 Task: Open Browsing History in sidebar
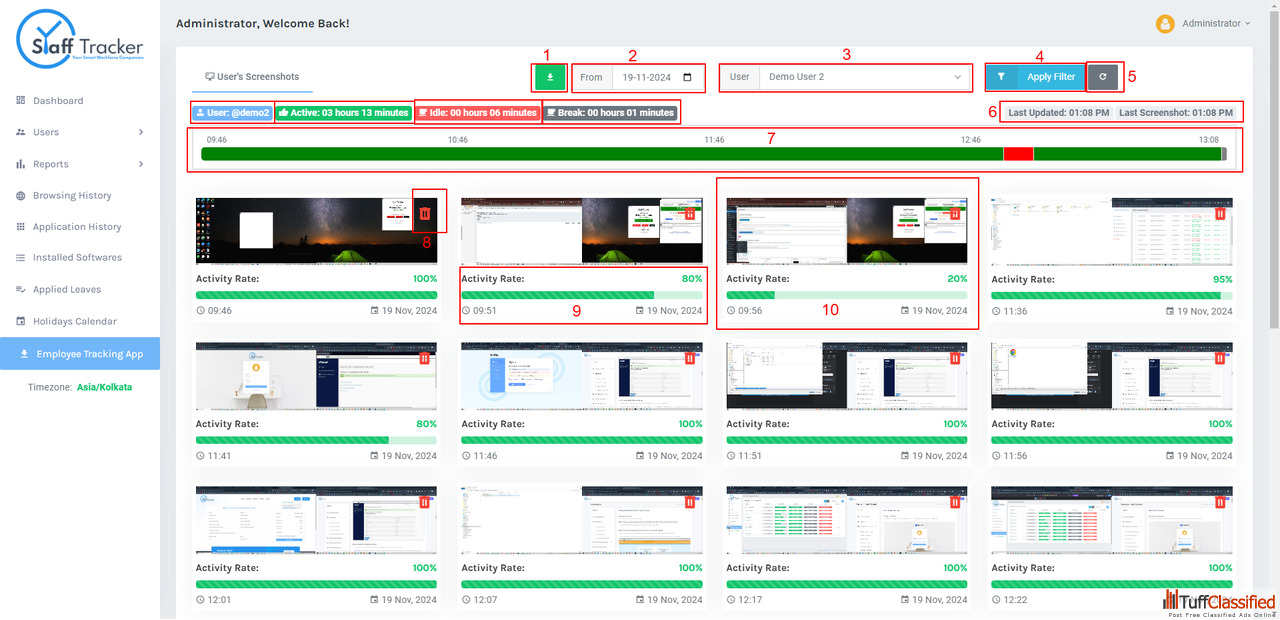72,196
